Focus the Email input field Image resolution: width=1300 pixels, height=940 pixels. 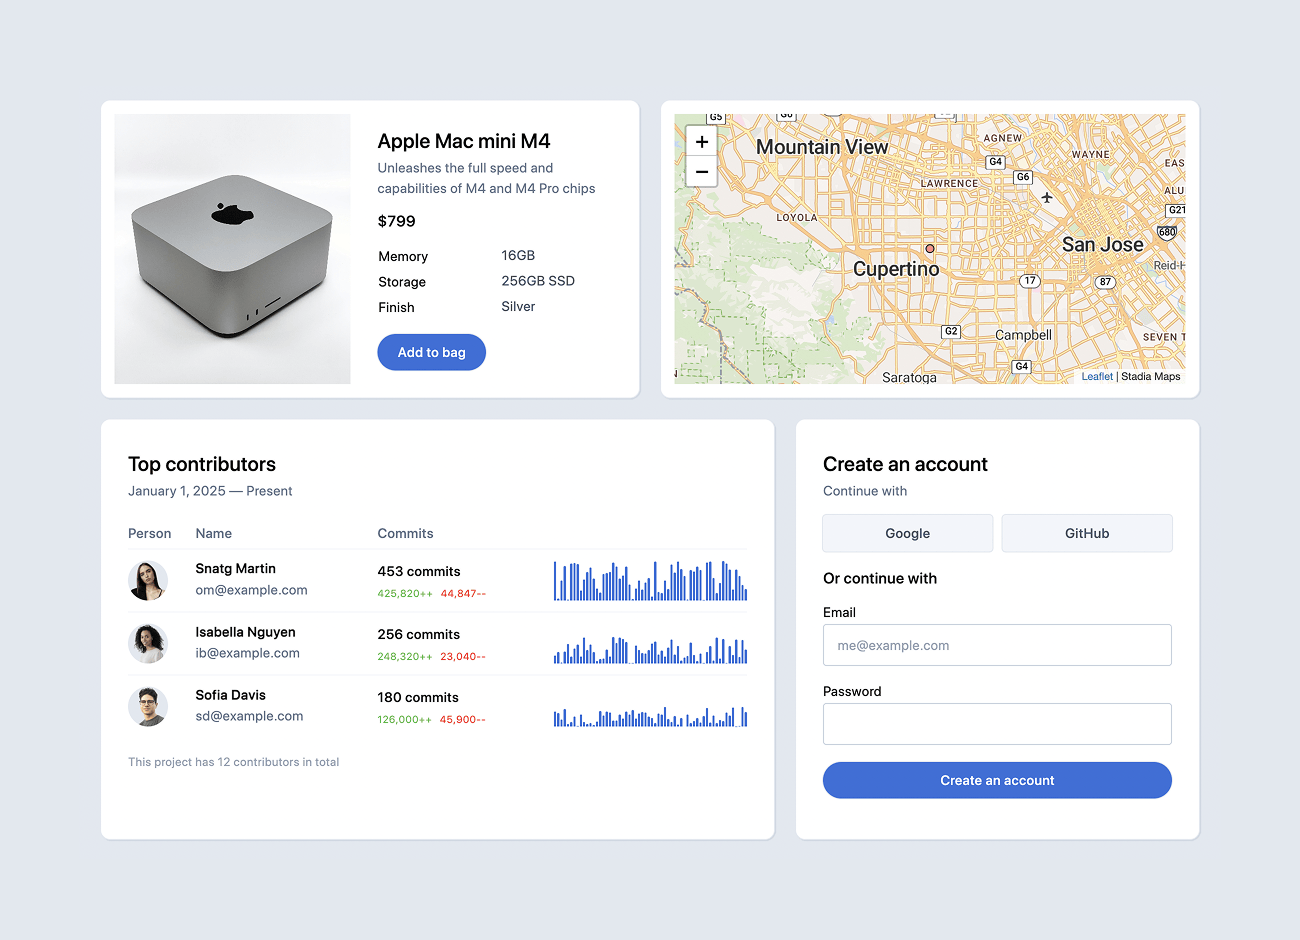[x=997, y=645]
